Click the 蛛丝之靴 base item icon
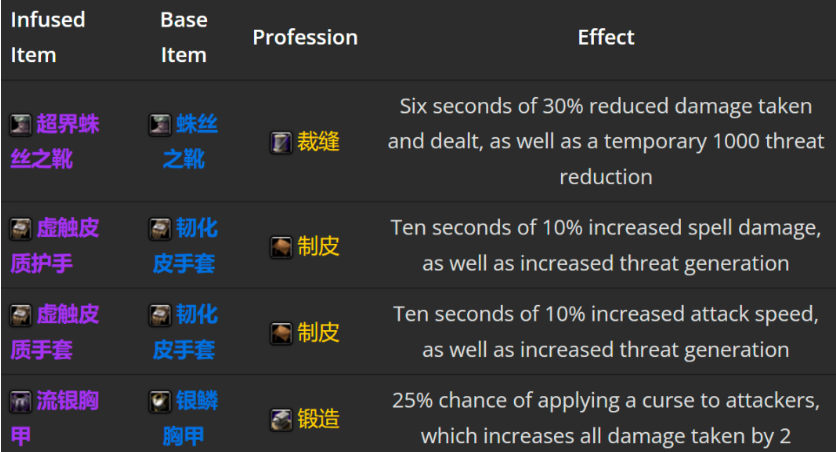Image resolution: width=836 pixels, height=452 pixels. coord(160,125)
